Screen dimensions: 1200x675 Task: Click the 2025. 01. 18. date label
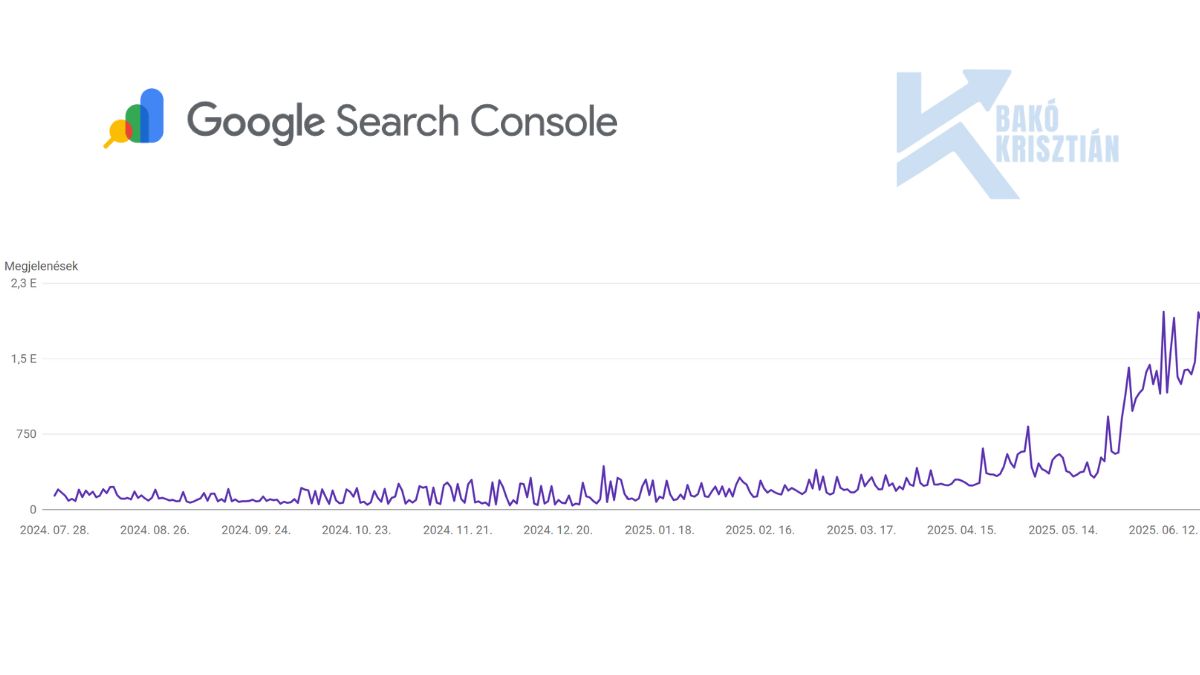click(659, 530)
